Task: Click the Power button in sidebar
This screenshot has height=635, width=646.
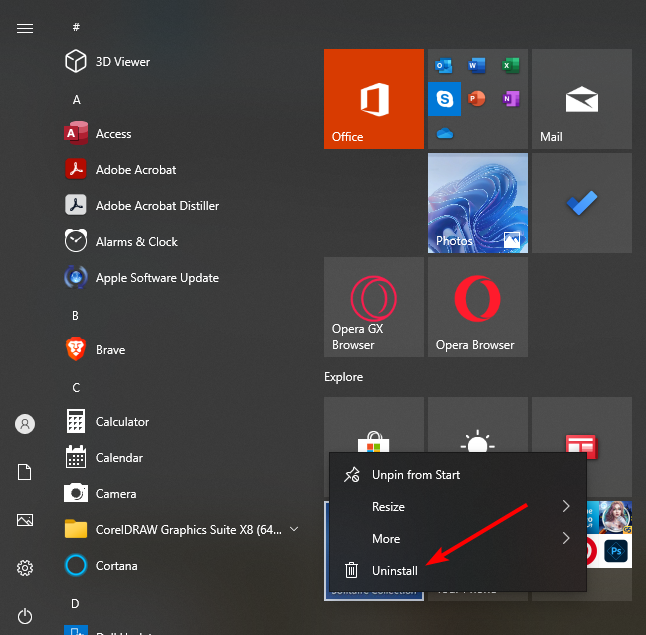Action: (25, 616)
